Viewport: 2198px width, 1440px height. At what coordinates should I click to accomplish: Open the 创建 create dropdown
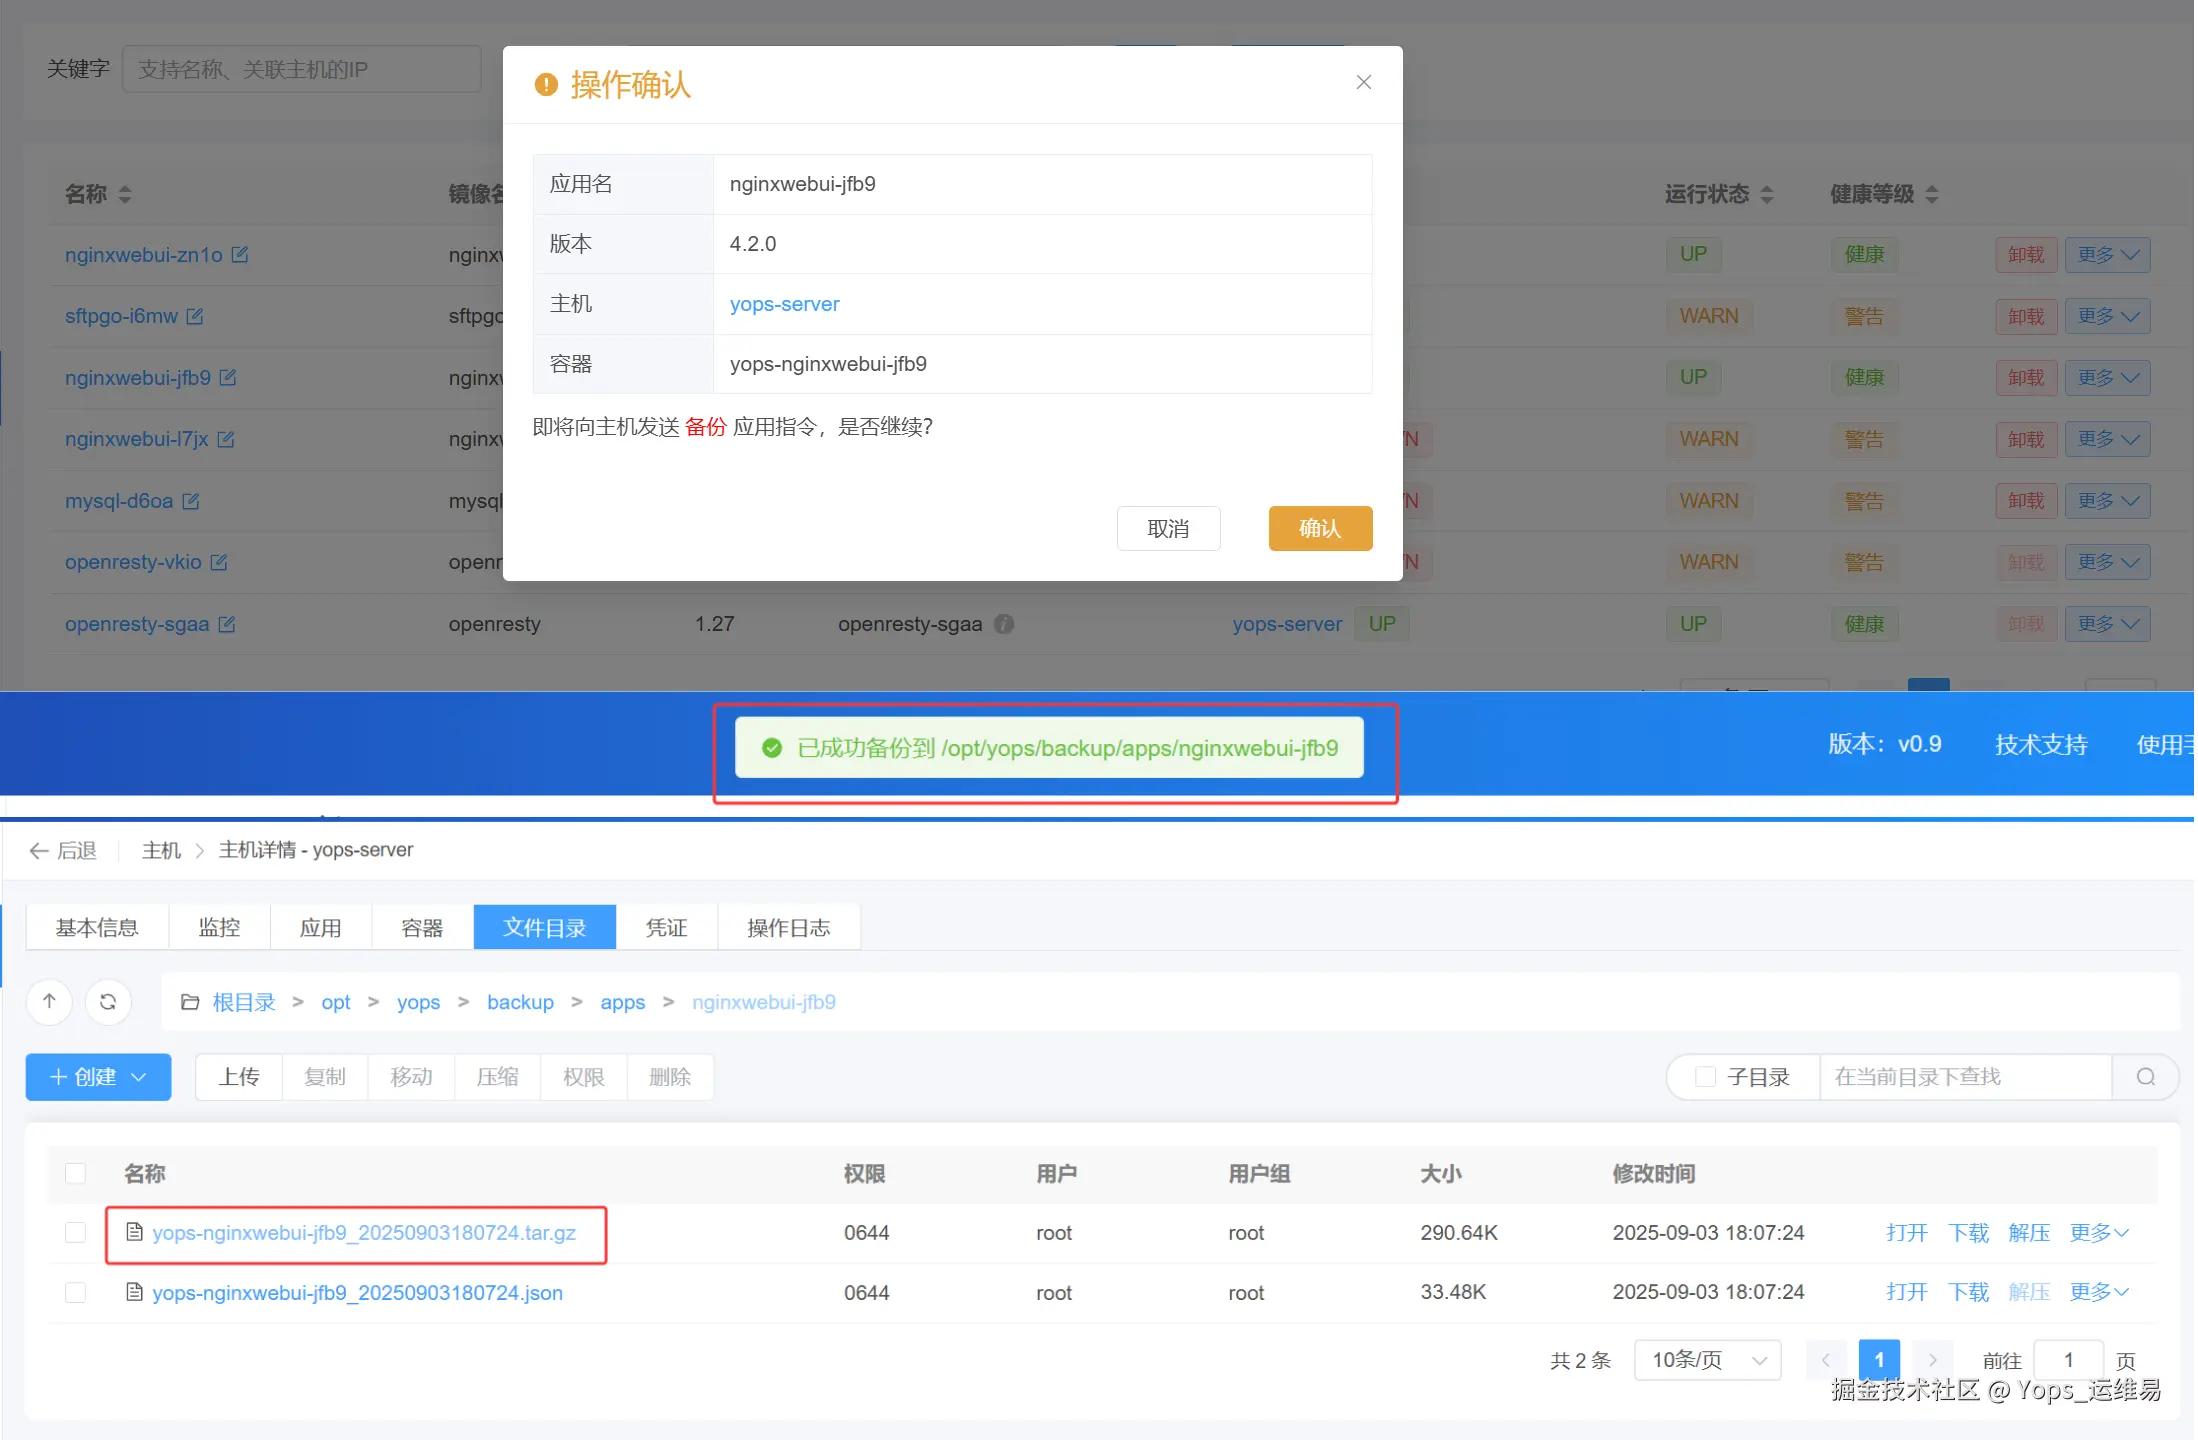click(98, 1077)
